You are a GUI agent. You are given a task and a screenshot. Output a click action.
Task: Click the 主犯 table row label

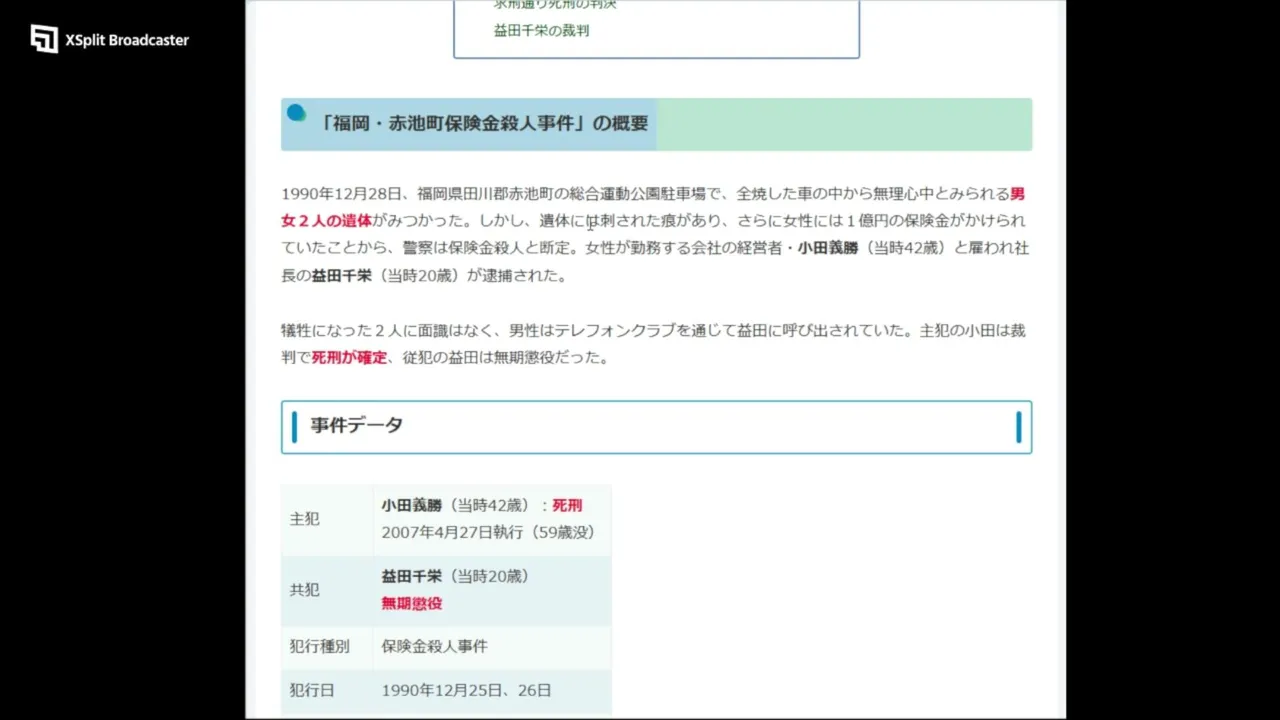pos(304,519)
